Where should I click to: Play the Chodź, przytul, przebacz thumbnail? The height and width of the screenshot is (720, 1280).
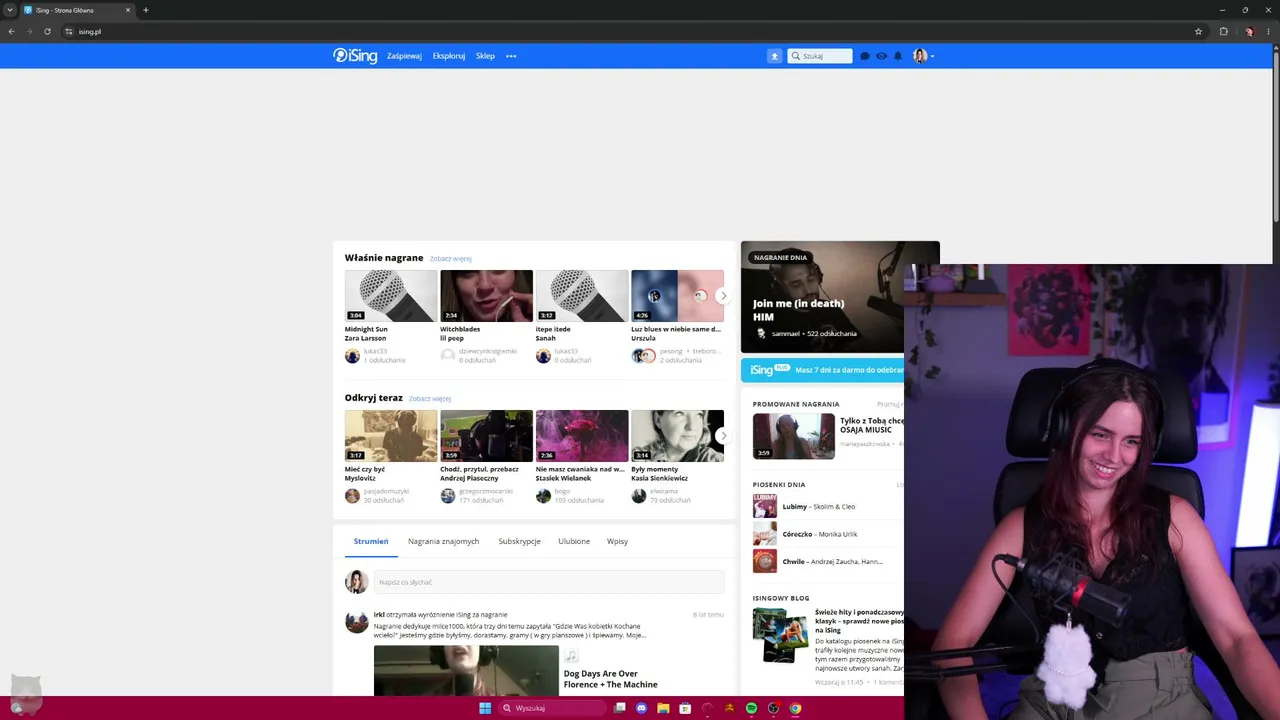[486, 436]
